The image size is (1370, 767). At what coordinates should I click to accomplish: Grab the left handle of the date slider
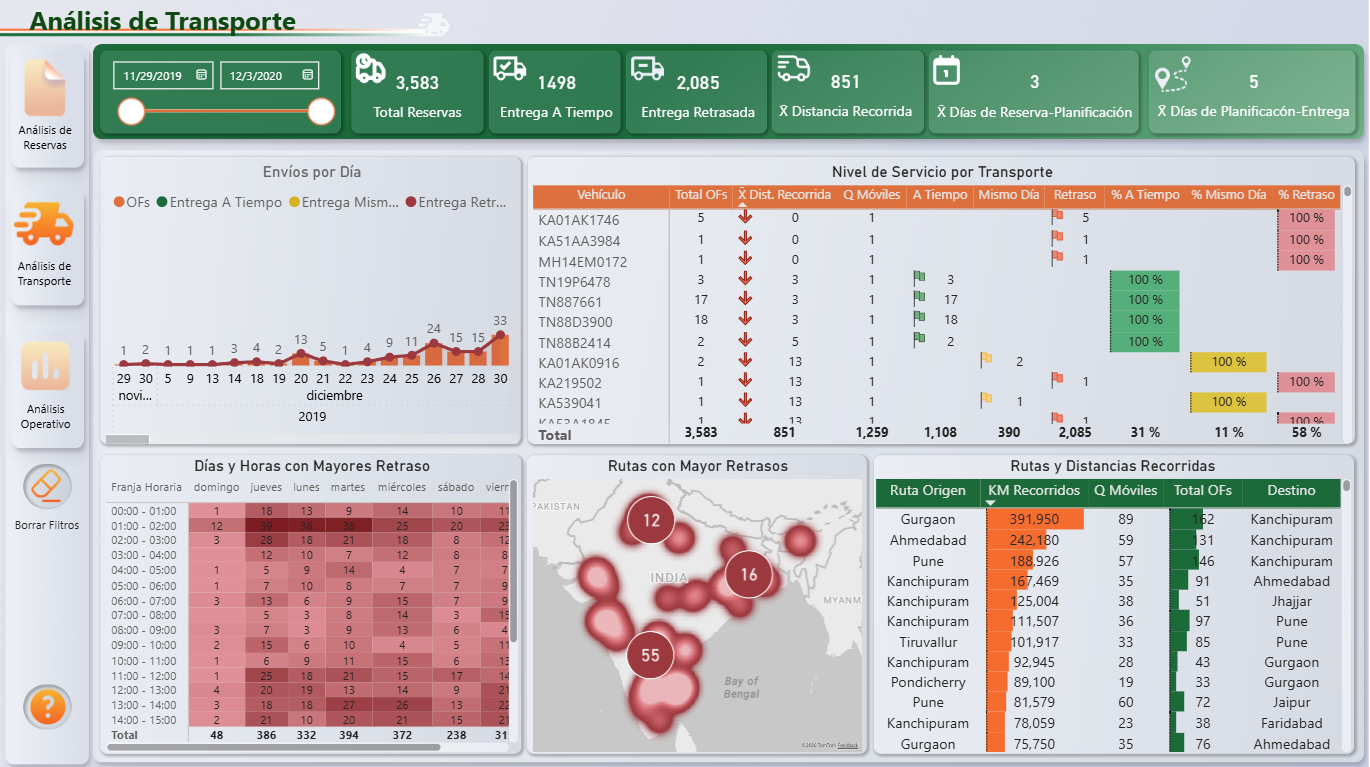tap(132, 111)
